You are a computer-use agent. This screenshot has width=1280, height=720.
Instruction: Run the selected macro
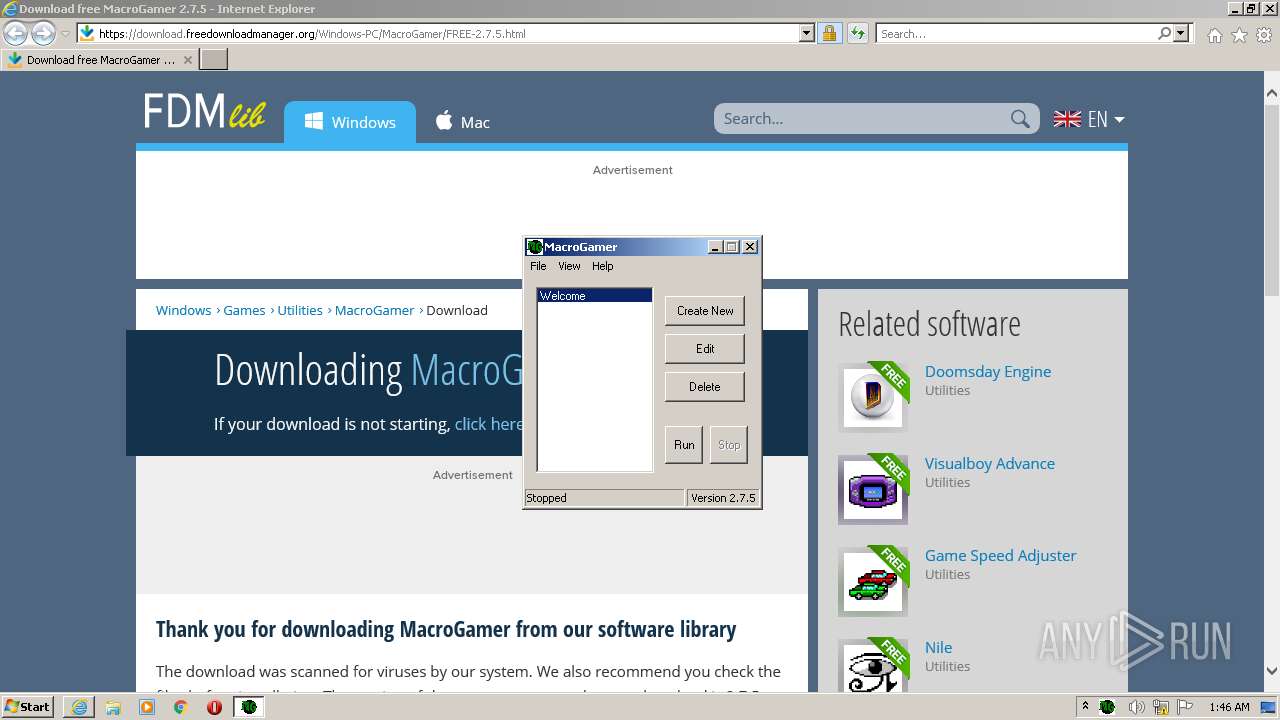tap(684, 445)
